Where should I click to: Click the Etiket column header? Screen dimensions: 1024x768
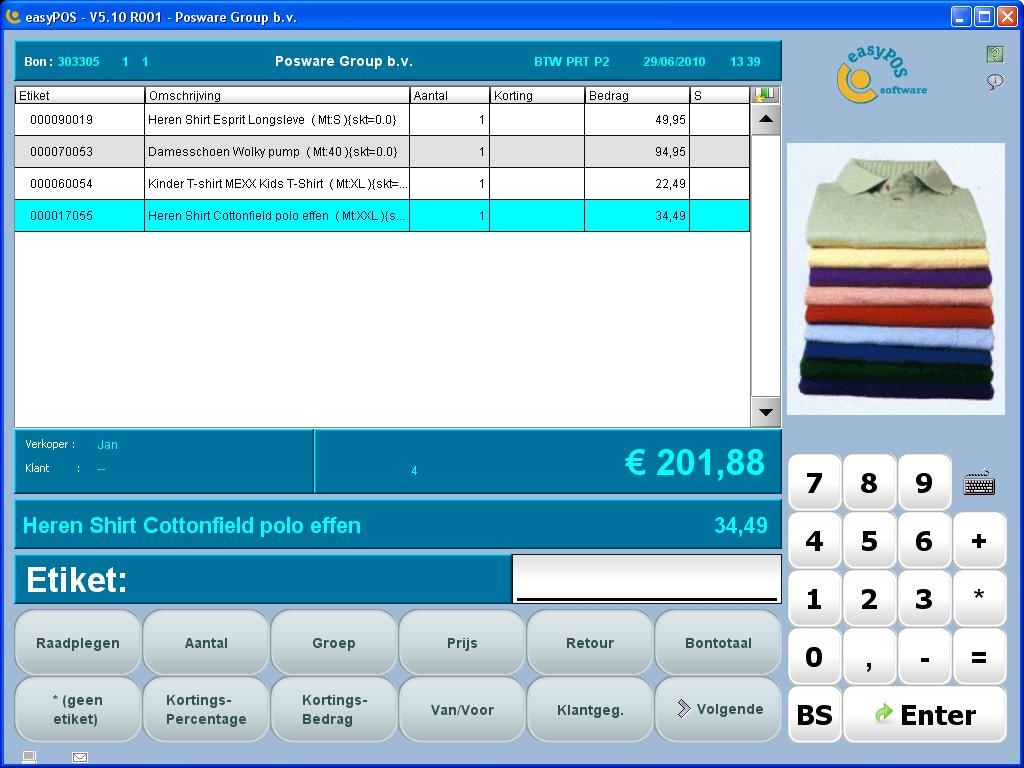(x=80, y=95)
